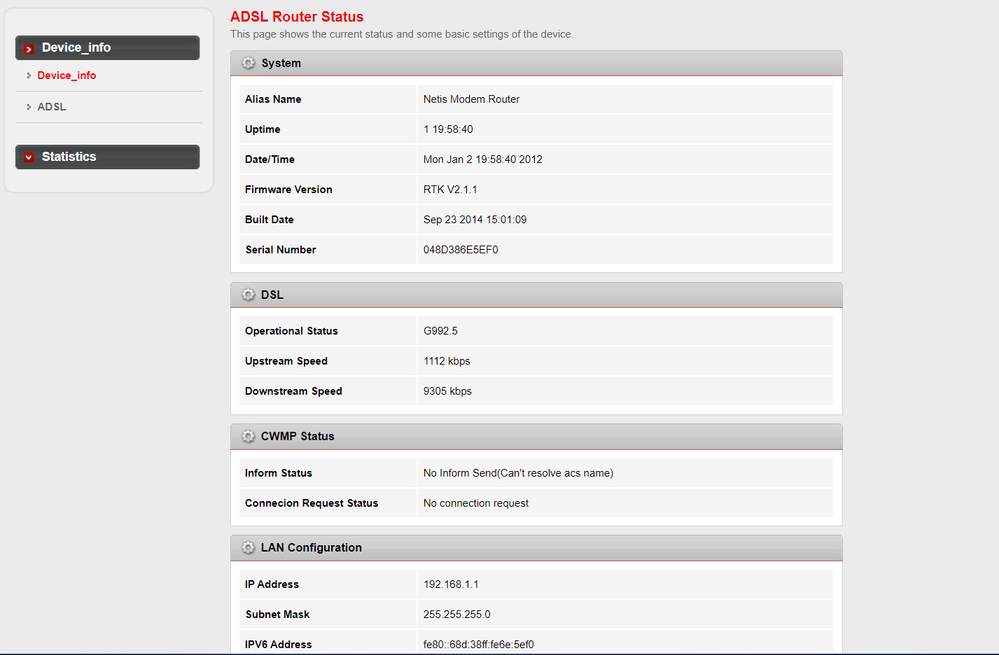The height and width of the screenshot is (655, 999).
Task: Select the System section header bar
Action: (536, 63)
